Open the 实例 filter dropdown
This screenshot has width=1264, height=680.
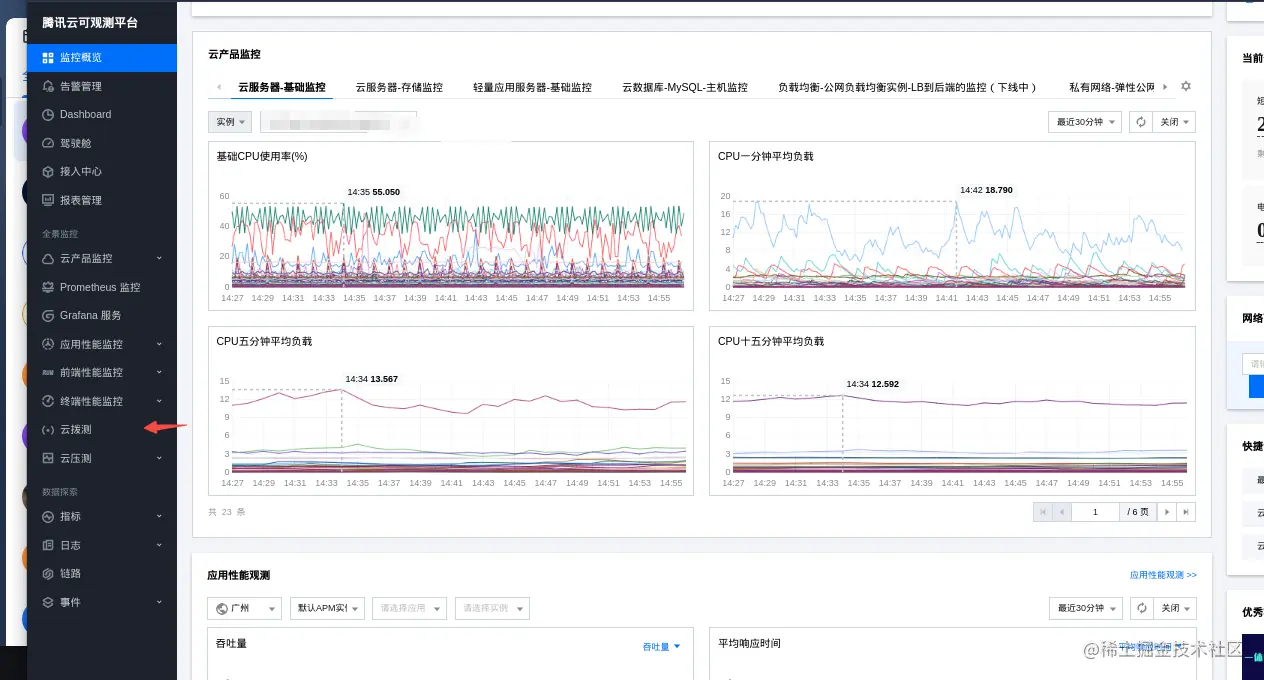[x=230, y=122]
